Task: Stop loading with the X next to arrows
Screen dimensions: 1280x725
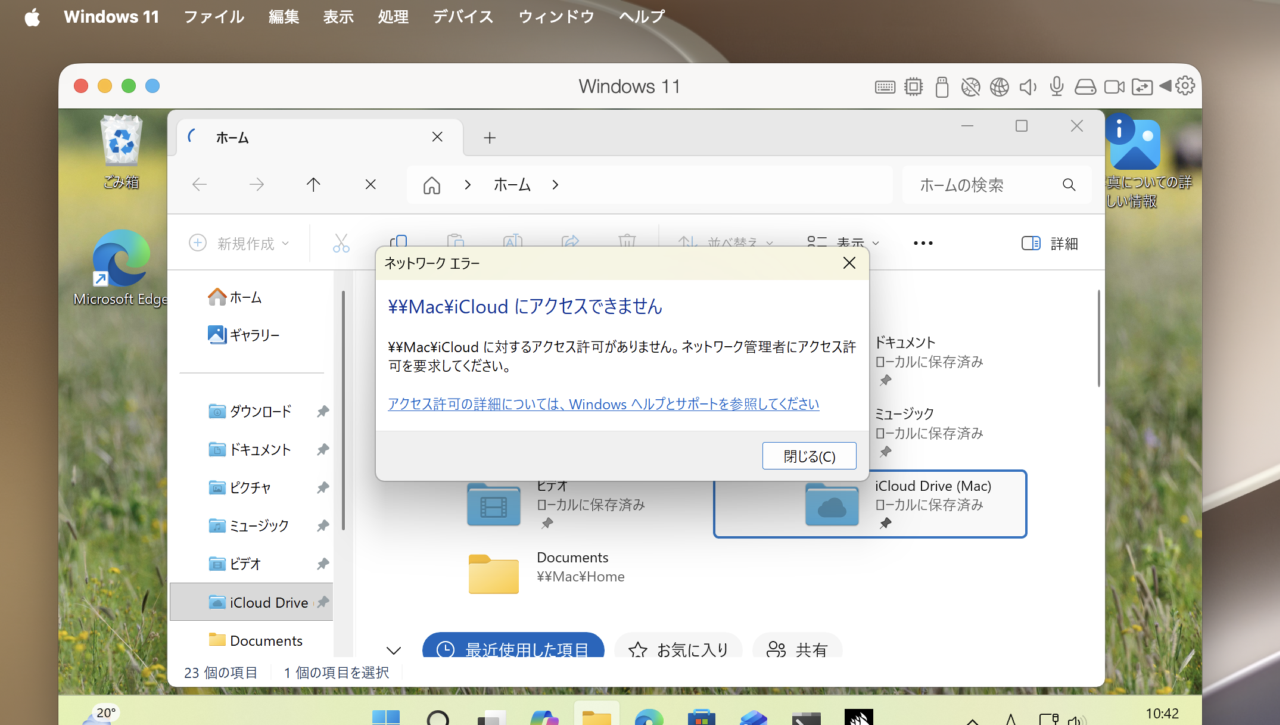Action: click(x=370, y=185)
